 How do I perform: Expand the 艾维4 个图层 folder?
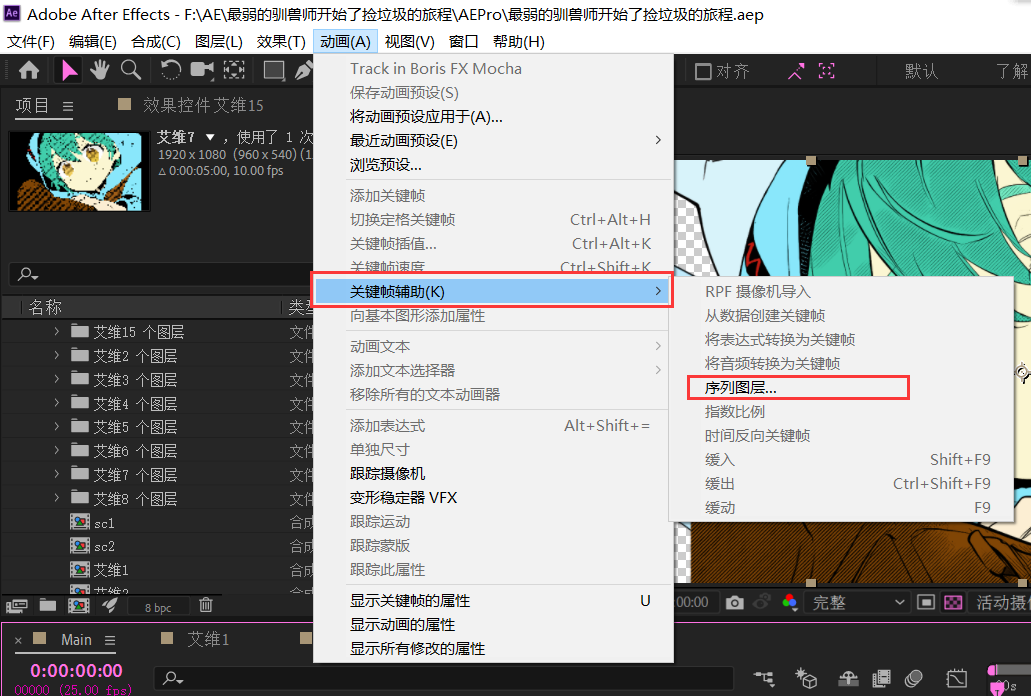(57, 403)
